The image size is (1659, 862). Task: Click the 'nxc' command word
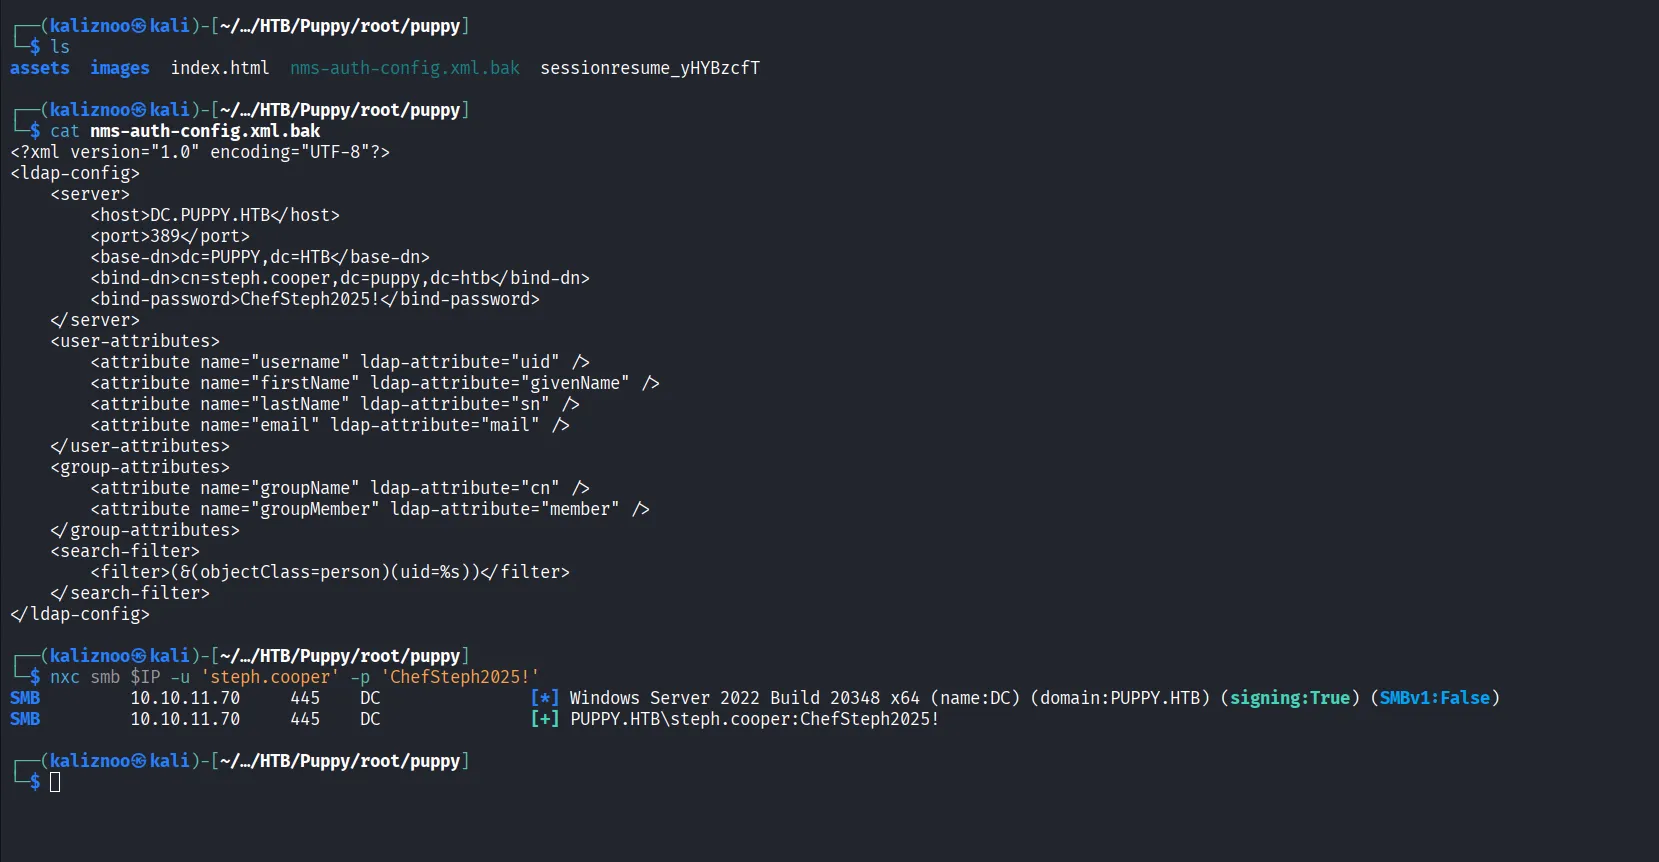(65, 677)
